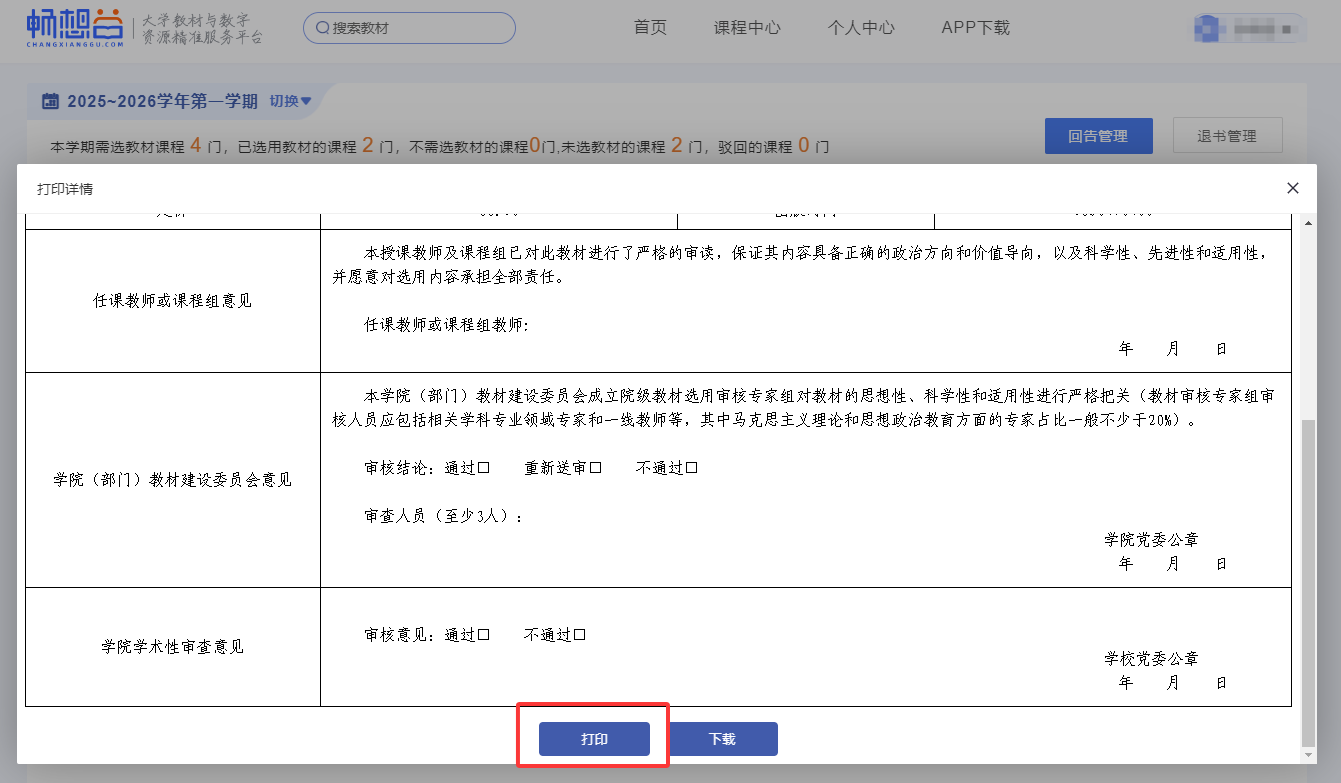The height and width of the screenshot is (783, 1341).
Task: Close the 打印详情 dialog
Action: [1292, 188]
